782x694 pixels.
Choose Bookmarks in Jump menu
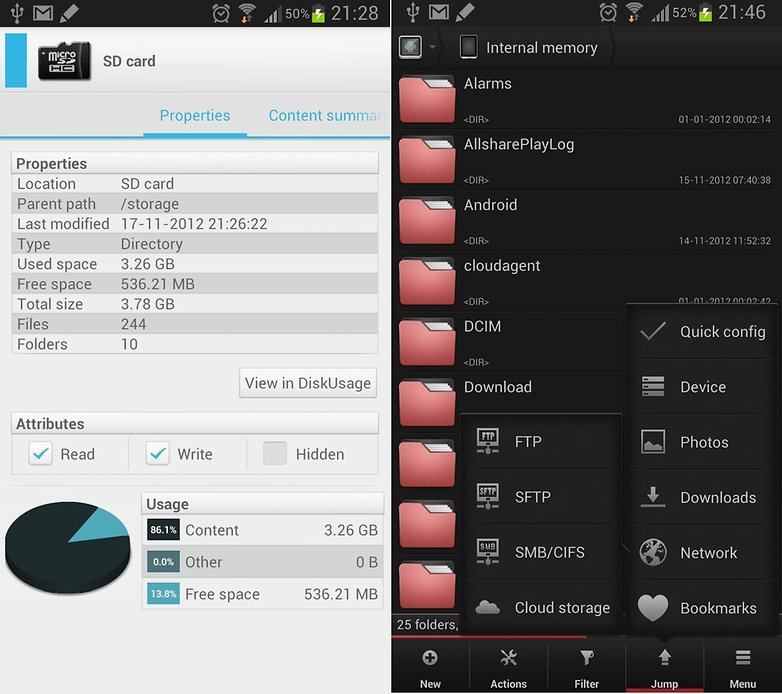pyautogui.click(x=701, y=608)
